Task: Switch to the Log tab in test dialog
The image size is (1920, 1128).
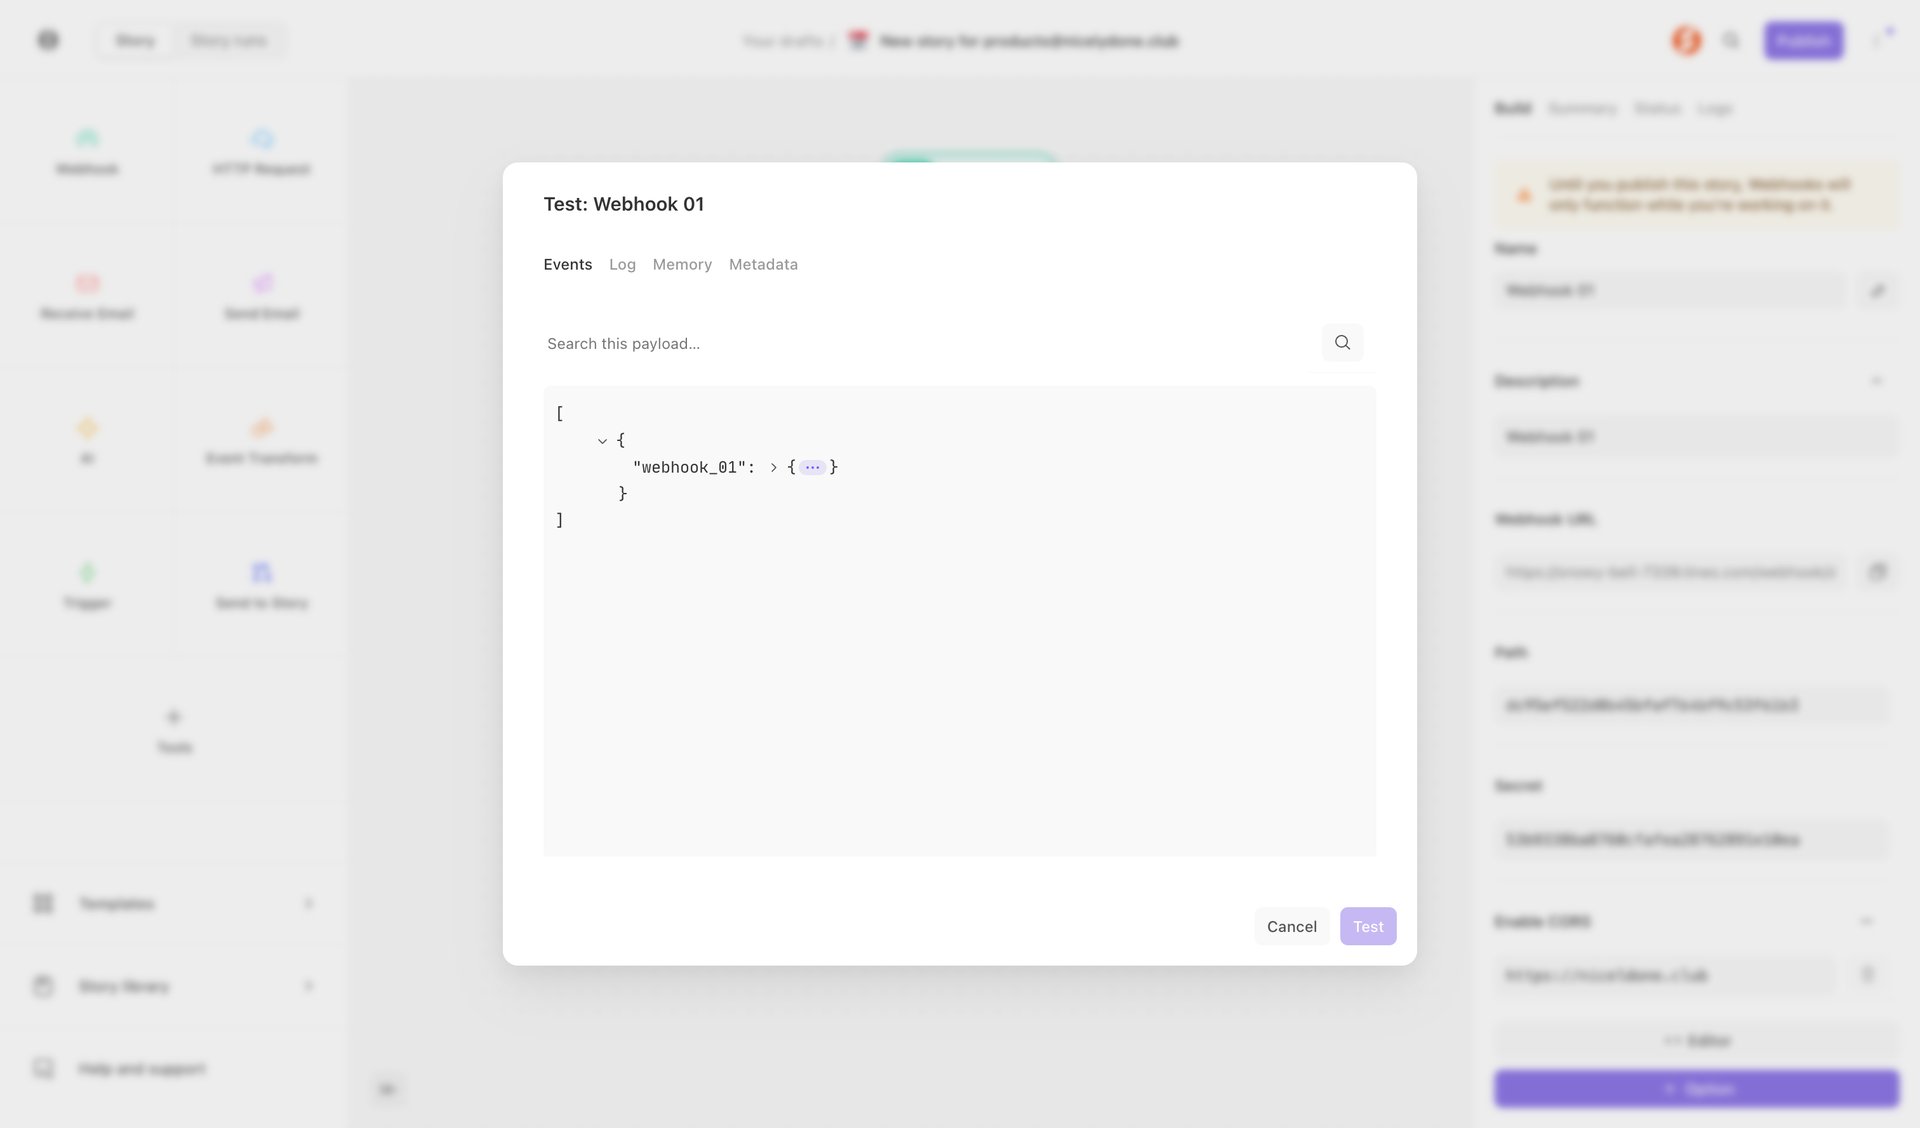Action: tap(622, 264)
